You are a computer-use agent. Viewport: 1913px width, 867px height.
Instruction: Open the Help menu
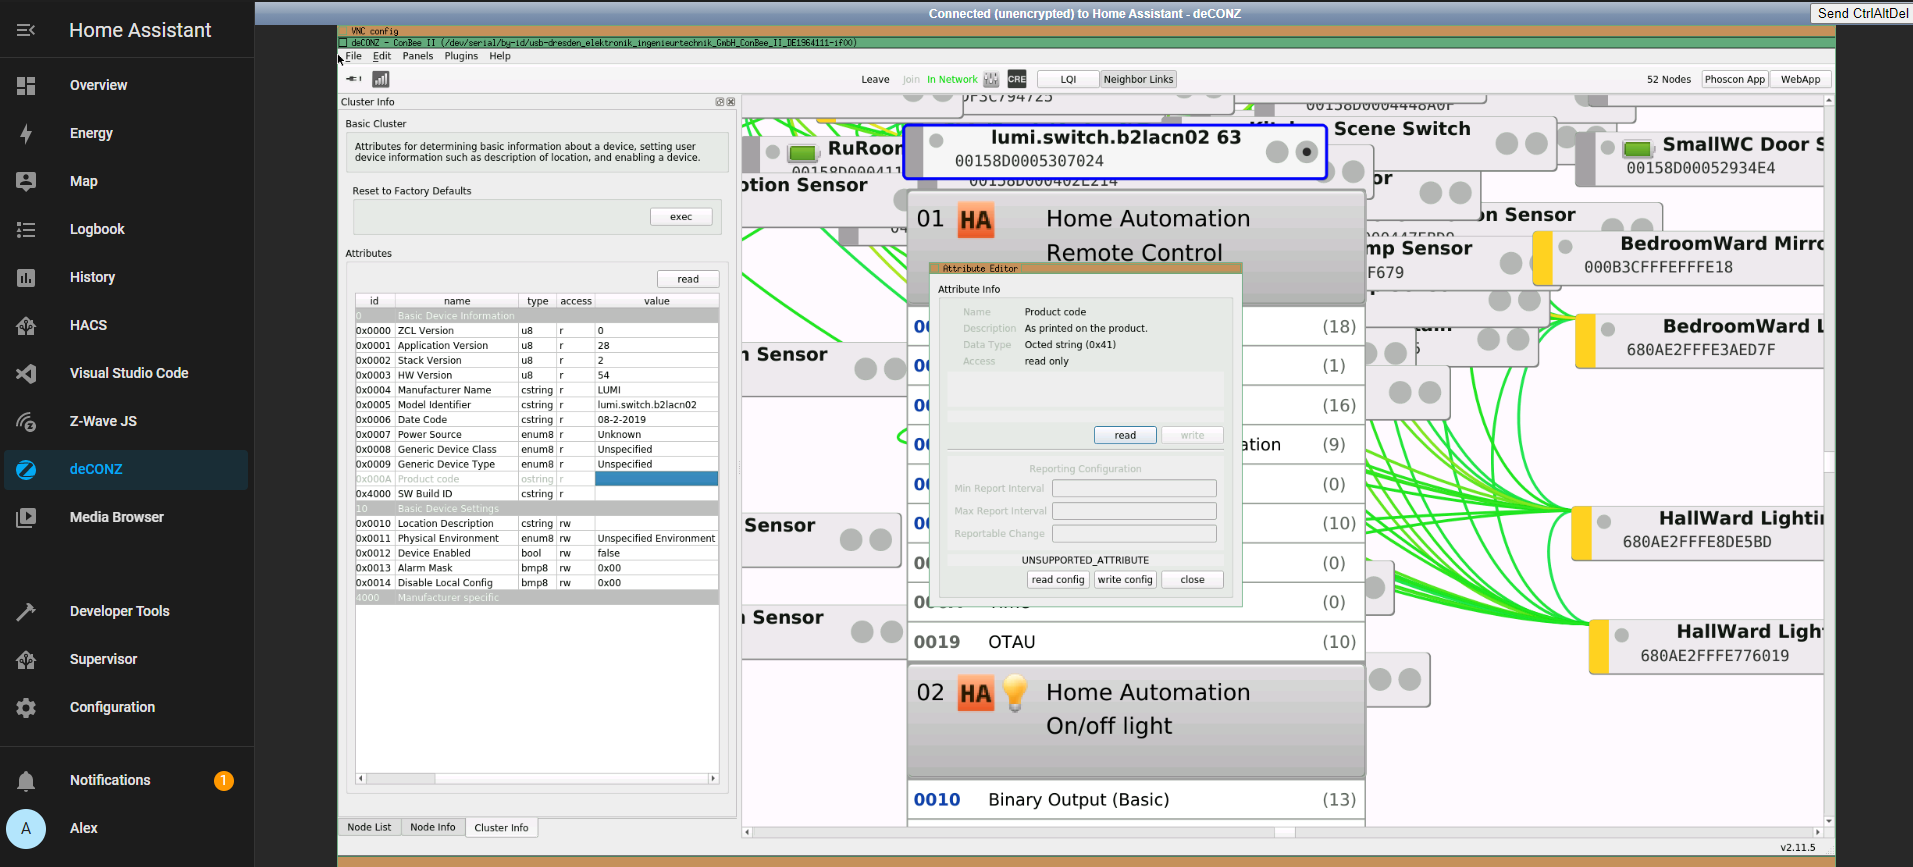click(x=500, y=56)
